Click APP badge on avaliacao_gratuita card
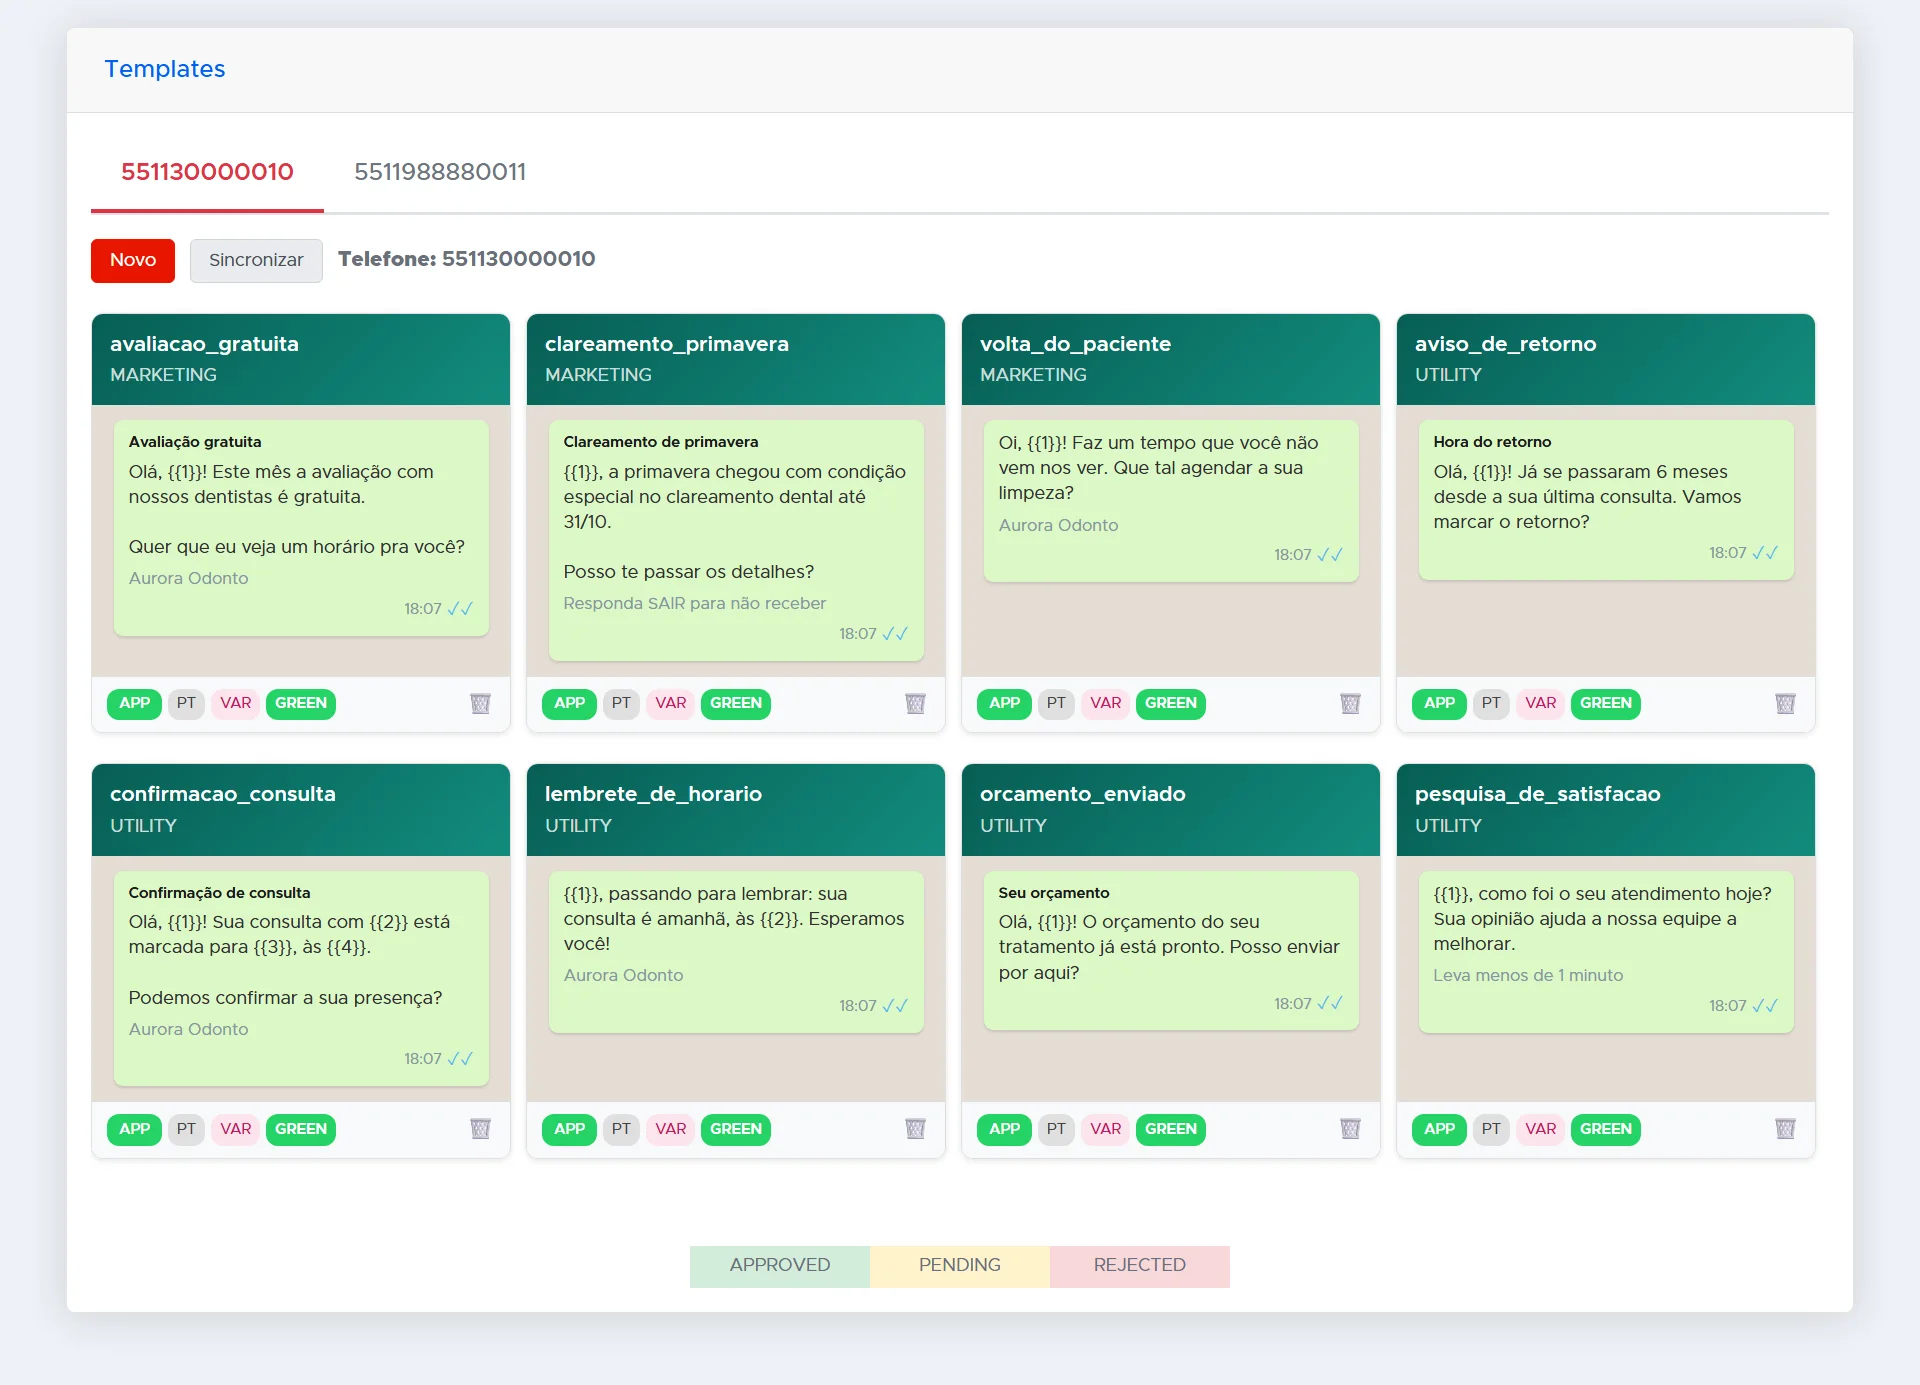 134,703
